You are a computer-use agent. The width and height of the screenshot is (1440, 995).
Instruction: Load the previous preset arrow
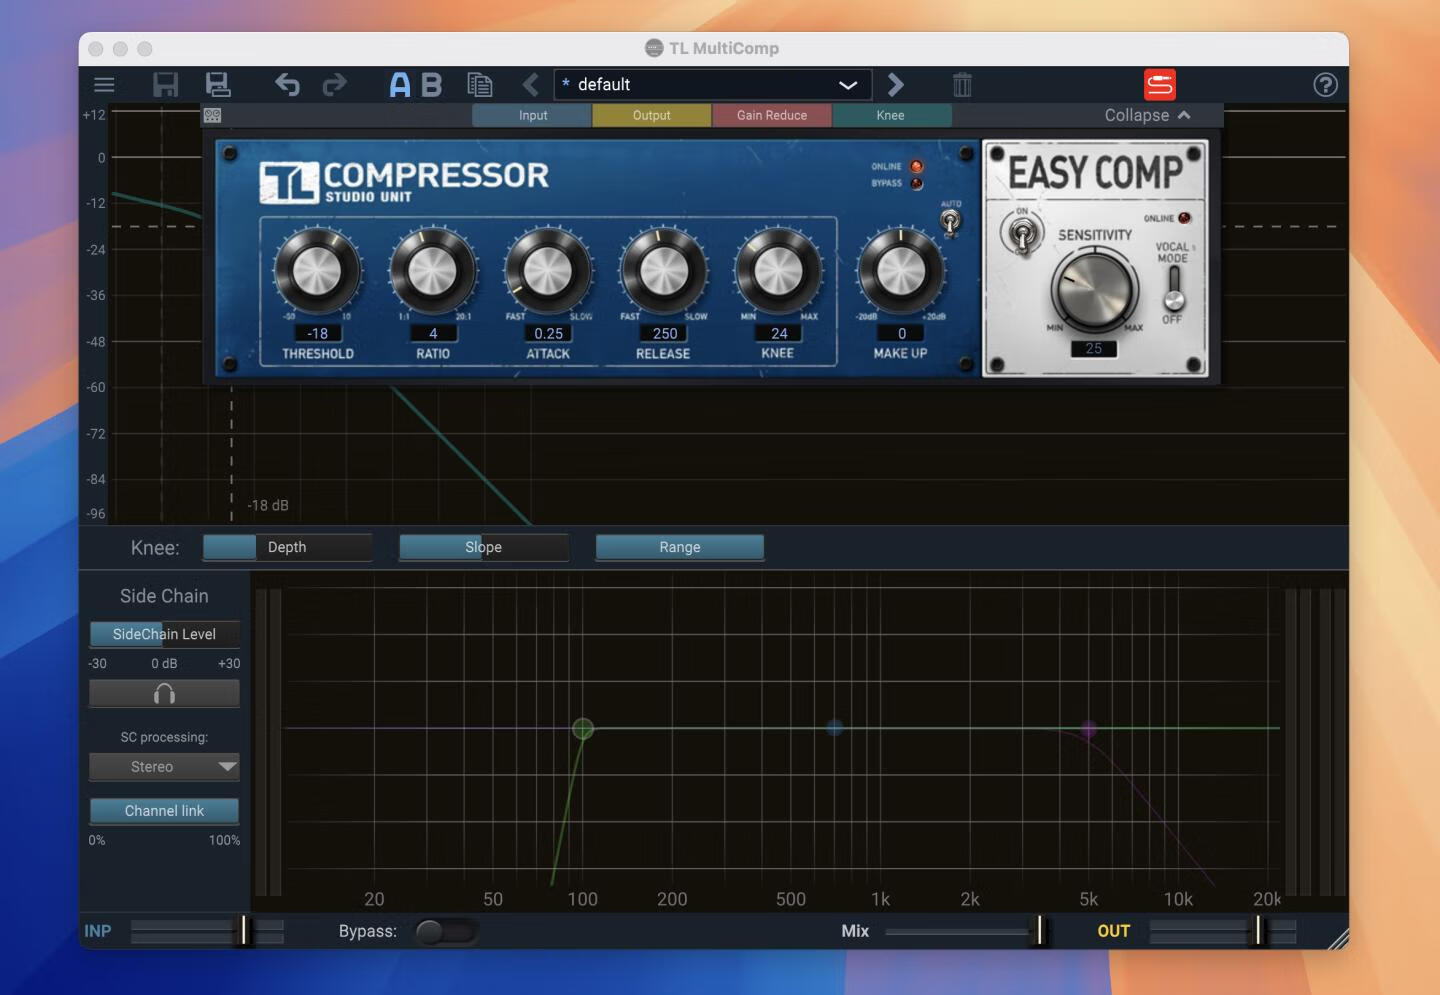531,85
